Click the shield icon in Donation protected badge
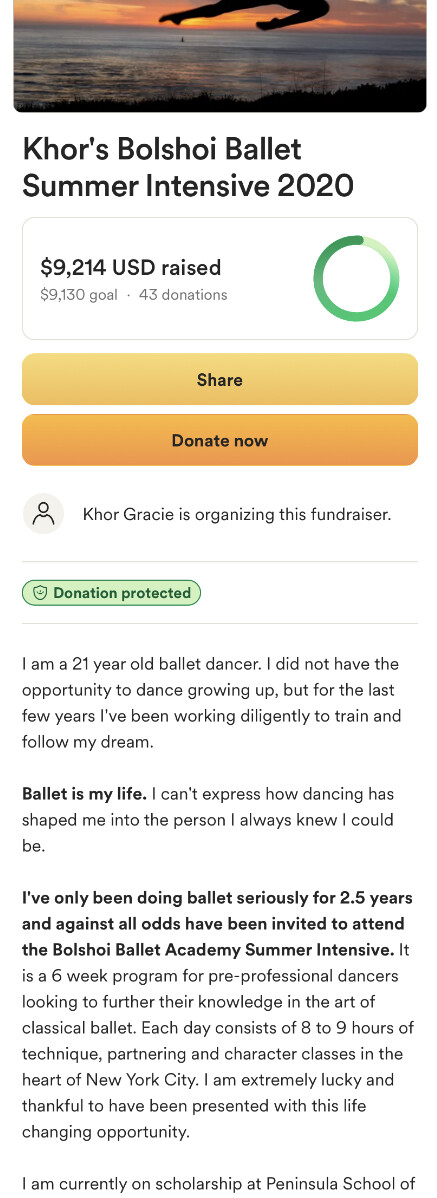Image resolution: width=437 pixels, height=1198 pixels. [x=40, y=593]
